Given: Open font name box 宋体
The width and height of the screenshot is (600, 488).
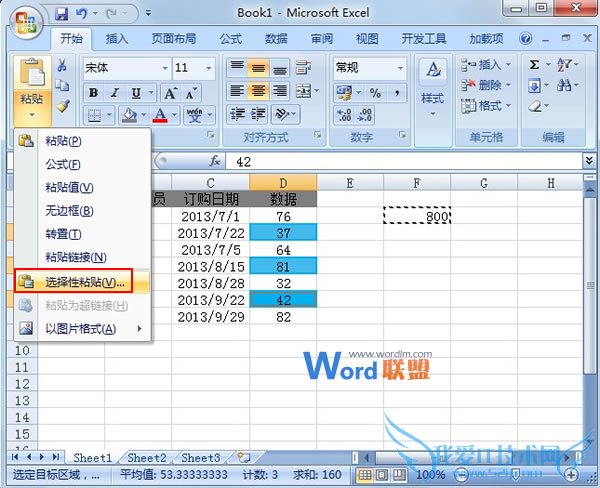Looking at the screenshot, I should point(127,68).
